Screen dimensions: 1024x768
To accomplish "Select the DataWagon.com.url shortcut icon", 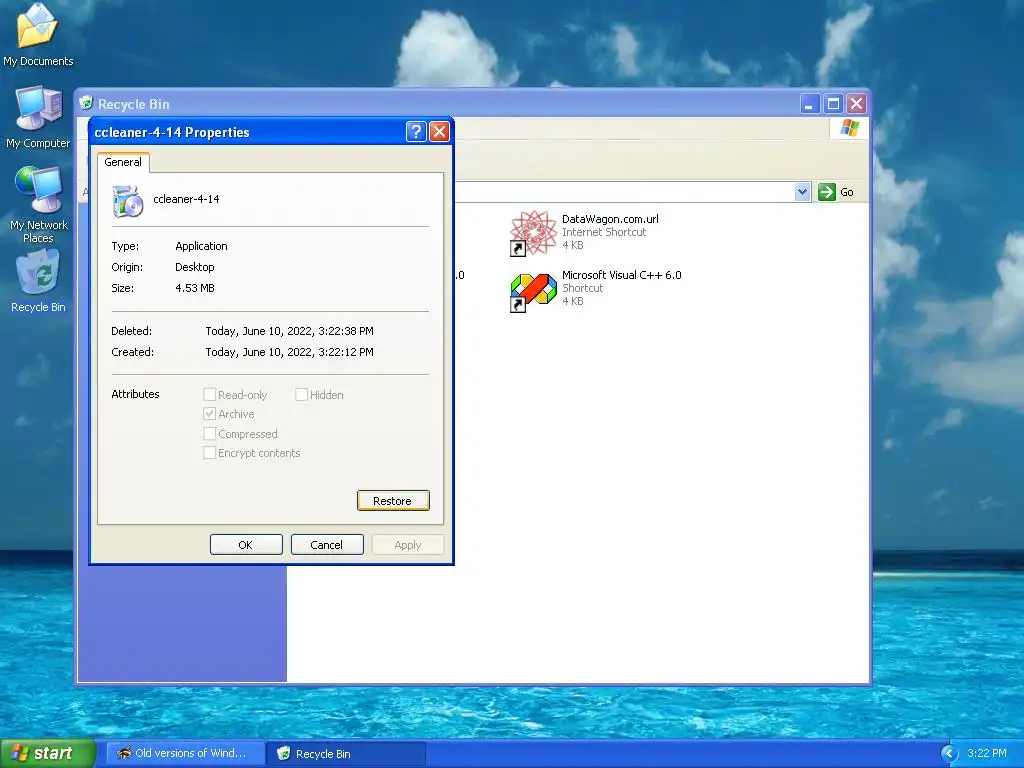I will coord(534,232).
